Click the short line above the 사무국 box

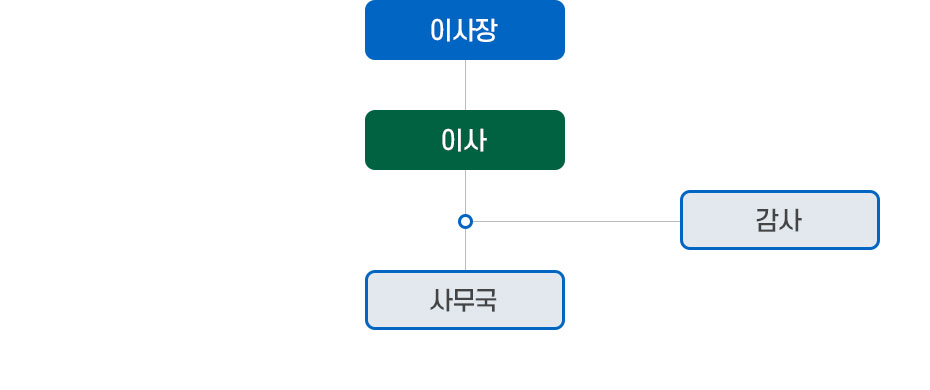tap(466, 250)
